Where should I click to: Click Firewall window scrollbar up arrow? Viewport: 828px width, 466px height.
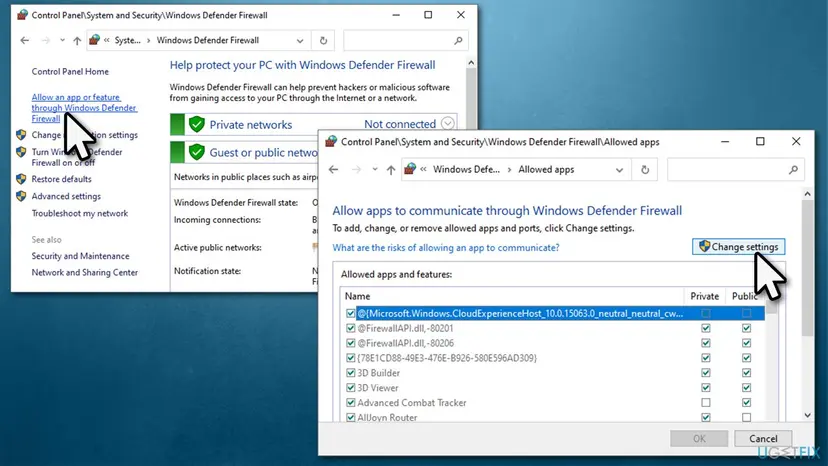(x=471, y=63)
